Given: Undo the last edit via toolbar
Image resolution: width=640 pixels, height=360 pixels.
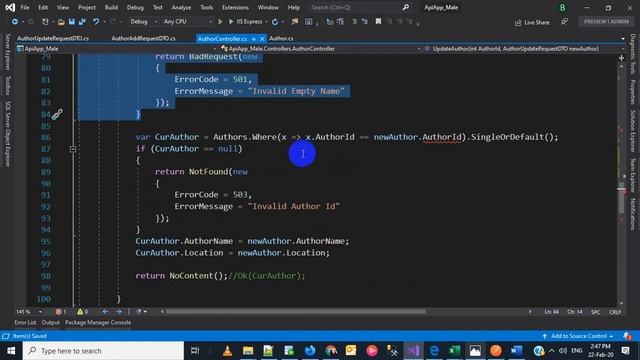Looking at the screenshot, I should coord(96,22).
